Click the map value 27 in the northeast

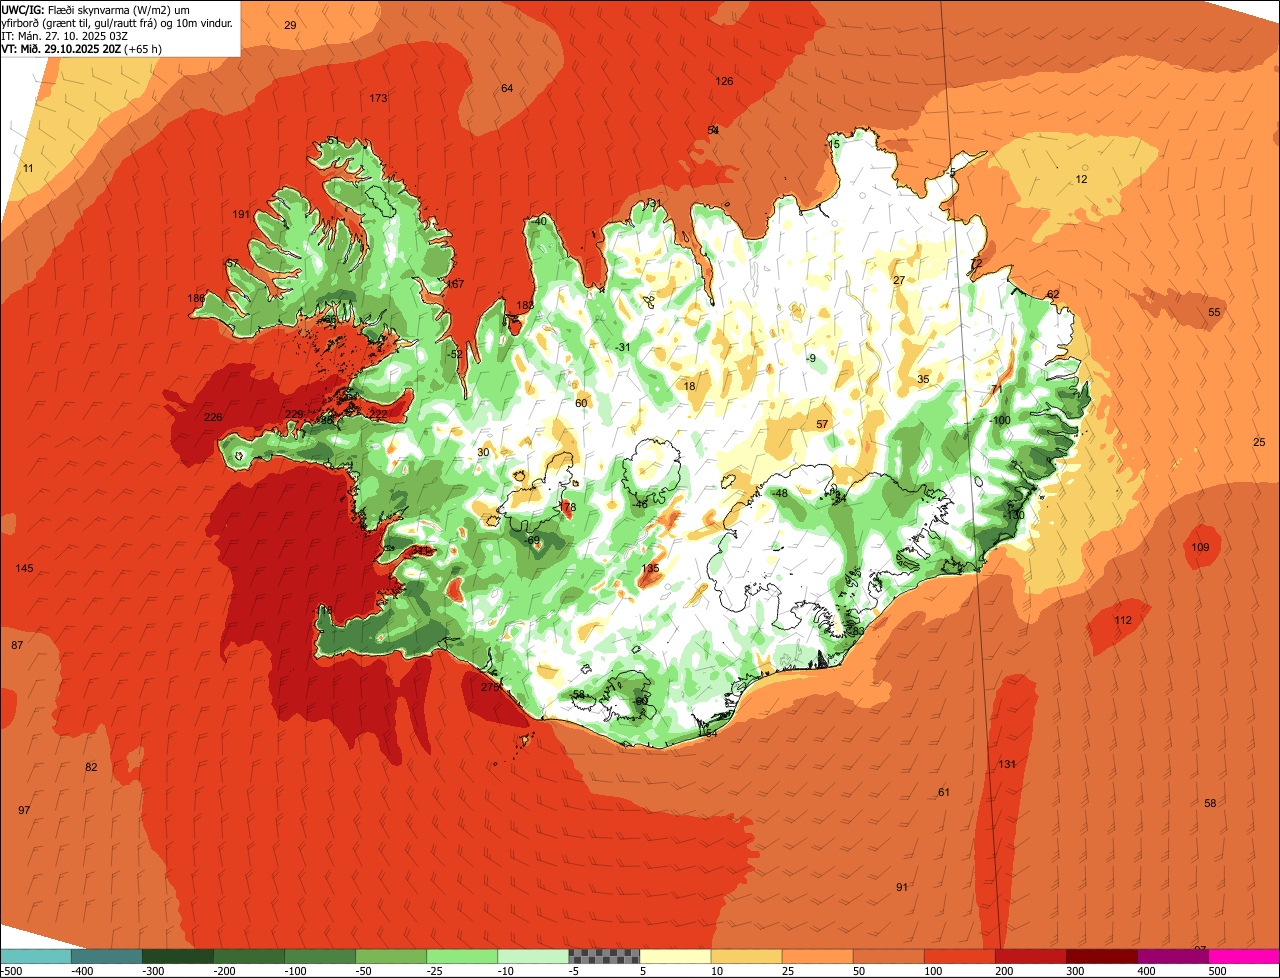tap(899, 280)
